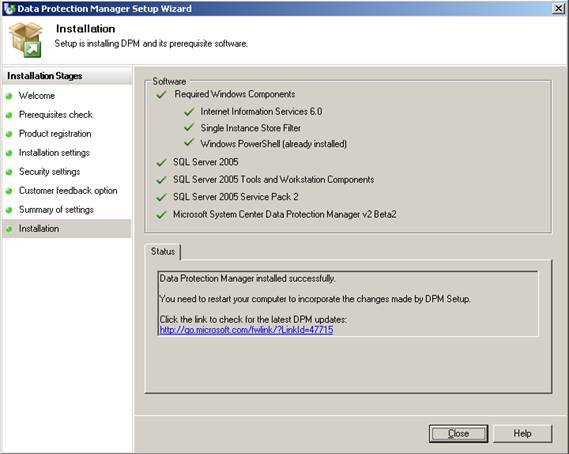Select the Security settings stage
This screenshot has height=454, width=569.
point(49,172)
